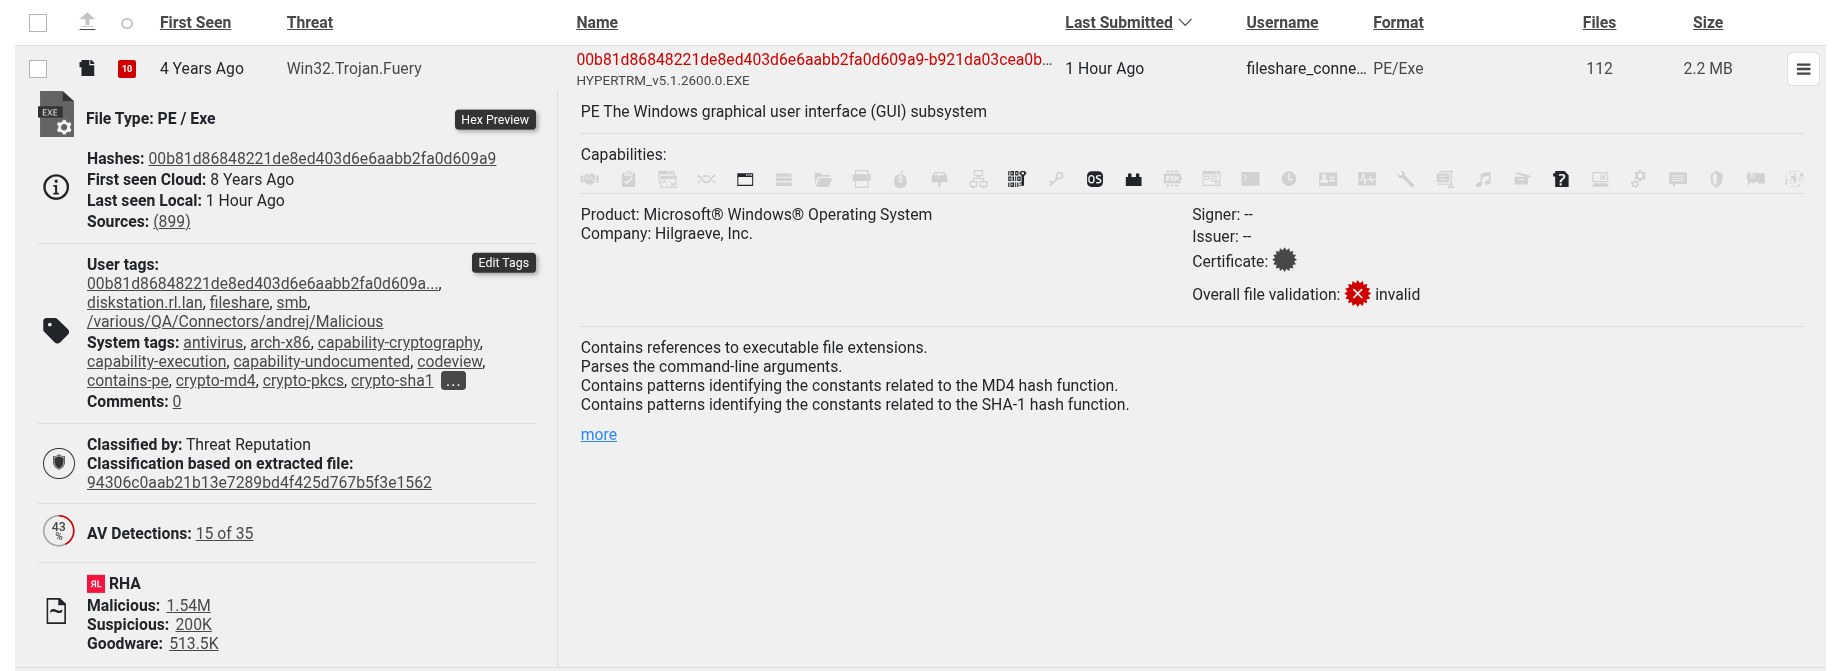Image resolution: width=1836 pixels, height=671 pixels.
Task: Click the dark certificate seal icon
Action: pos(1285,260)
